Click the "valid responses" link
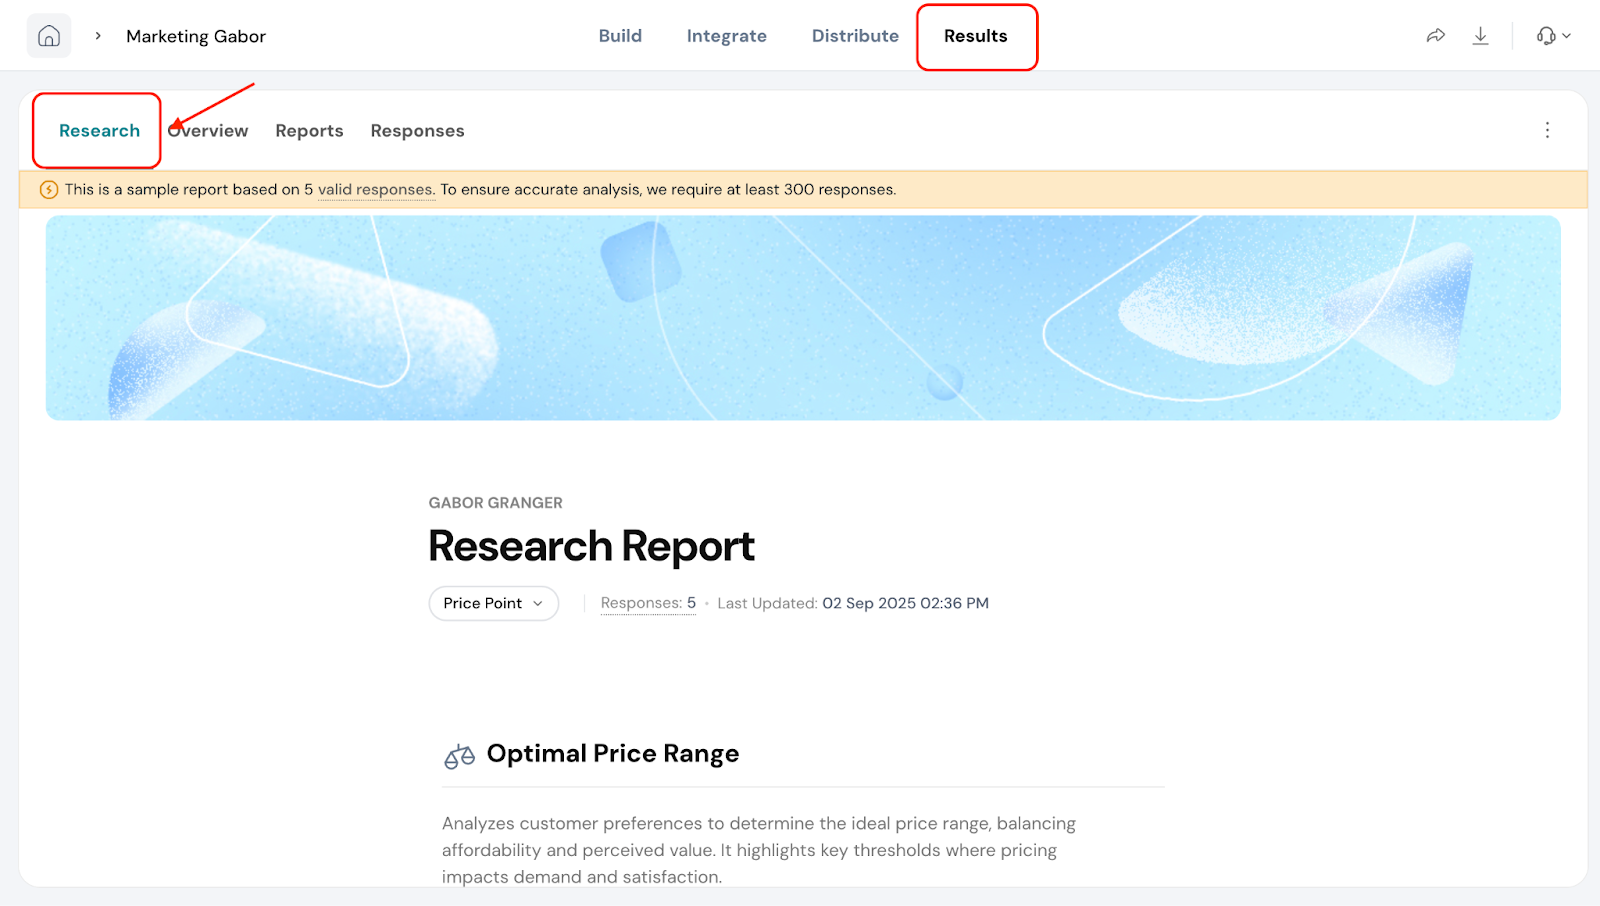Image resolution: width=1600 pixels, height=906 pixels. [375, 190]
